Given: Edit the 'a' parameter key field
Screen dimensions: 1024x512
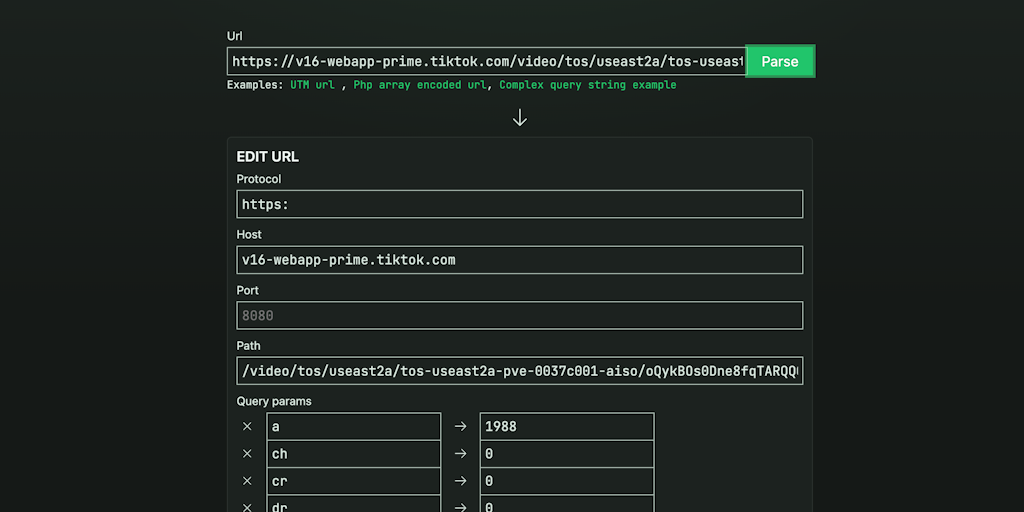Looking at the screenshot, I should point(354,427).
